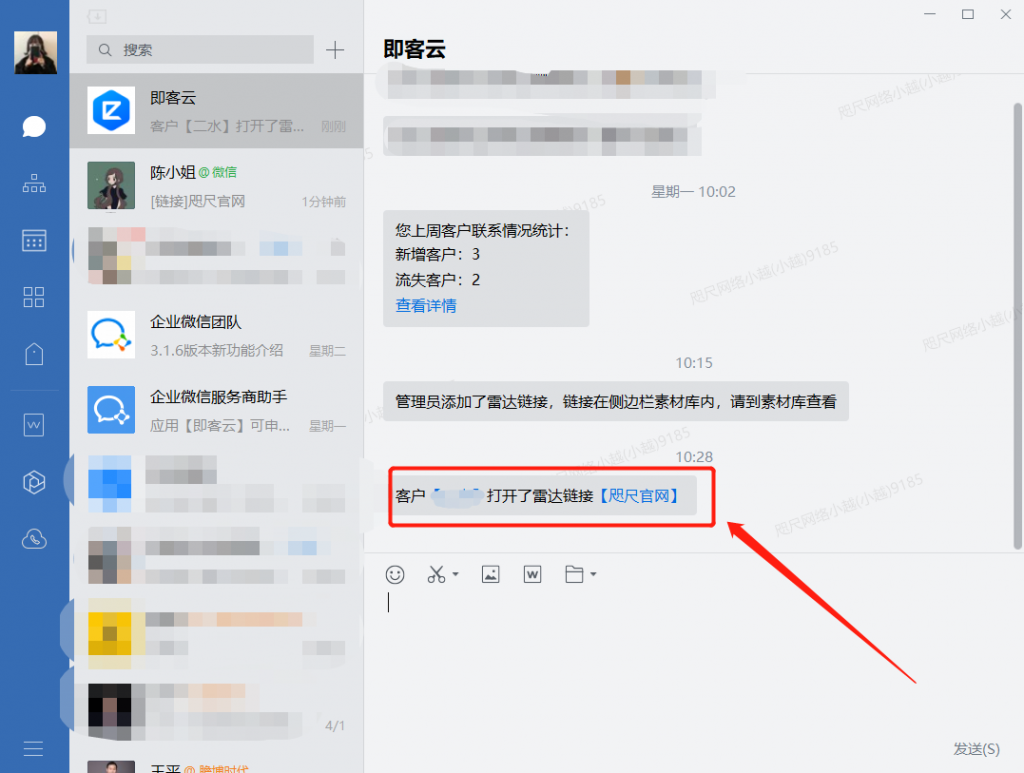Image resolution: width=1024 pixels, height=773 pixels.
Task: Click the 星期一 10:02 timestamp
Action: pyautogui.click(x=694, y=192)
